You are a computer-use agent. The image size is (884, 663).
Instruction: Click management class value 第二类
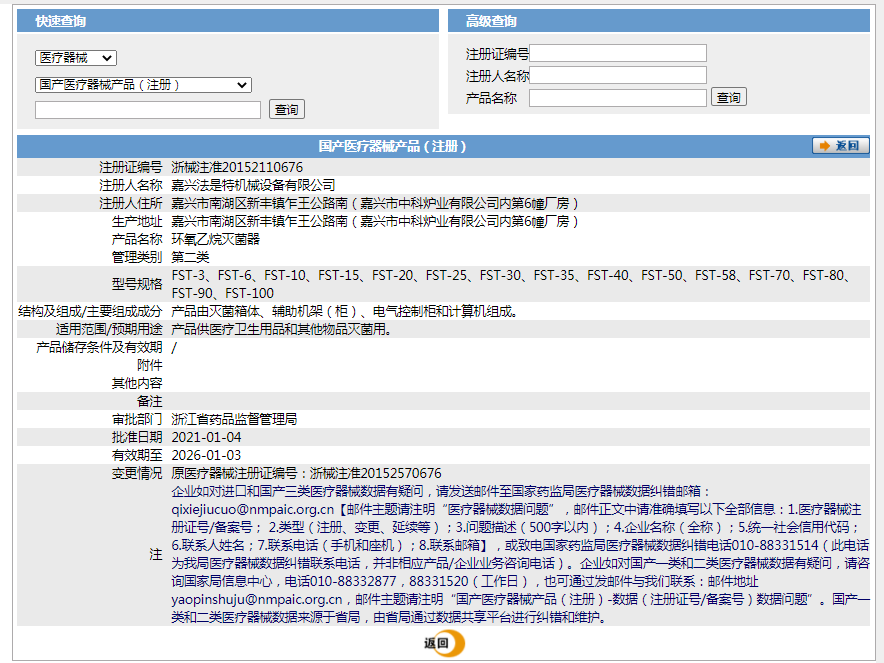pos(190,258)
